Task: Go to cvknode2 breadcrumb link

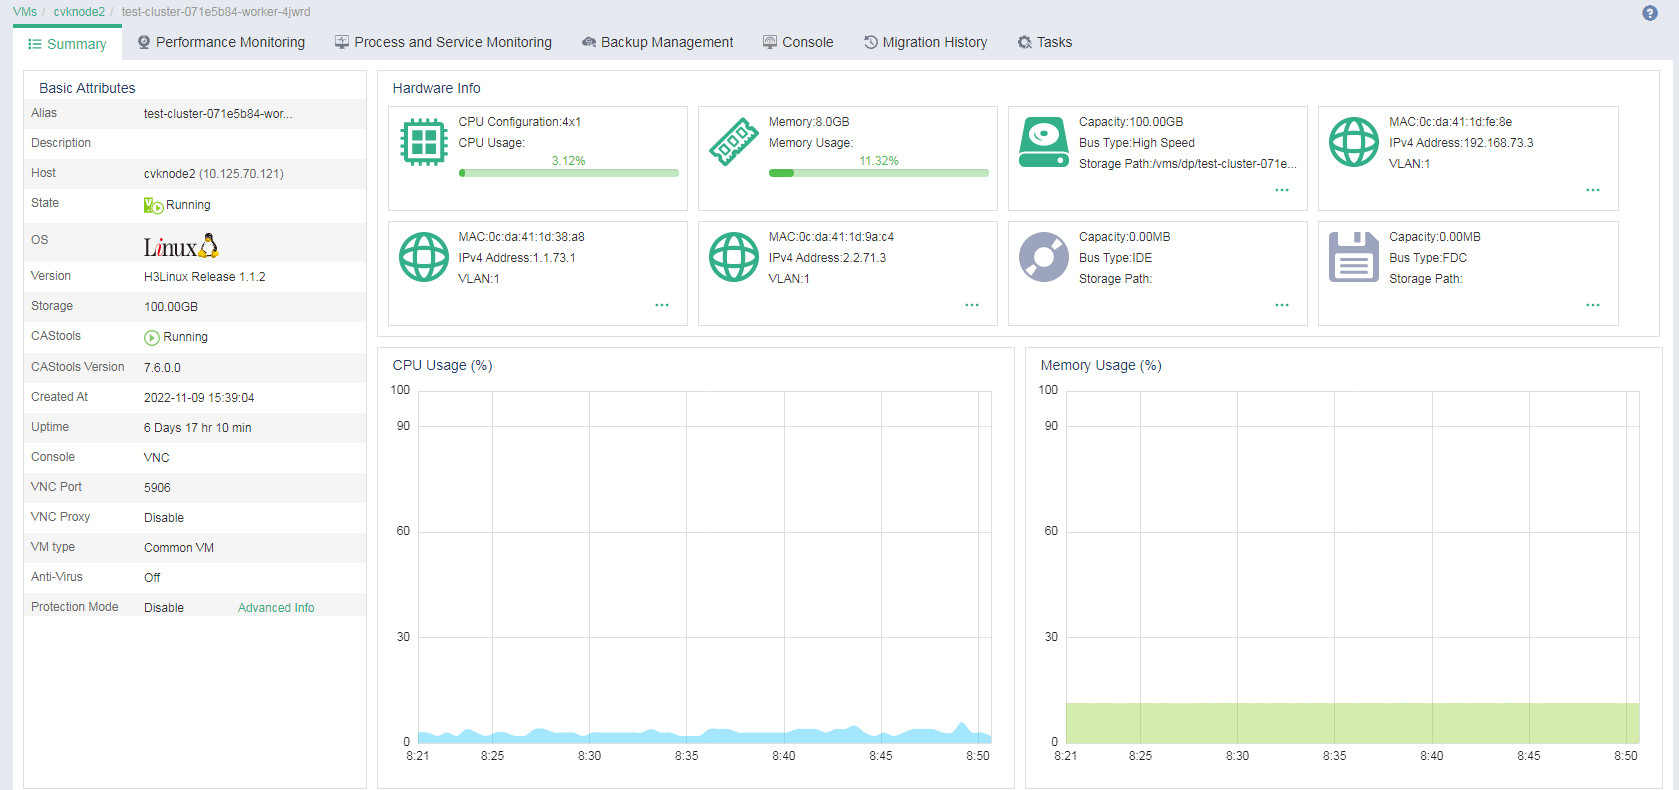Action: coord(79,12)
